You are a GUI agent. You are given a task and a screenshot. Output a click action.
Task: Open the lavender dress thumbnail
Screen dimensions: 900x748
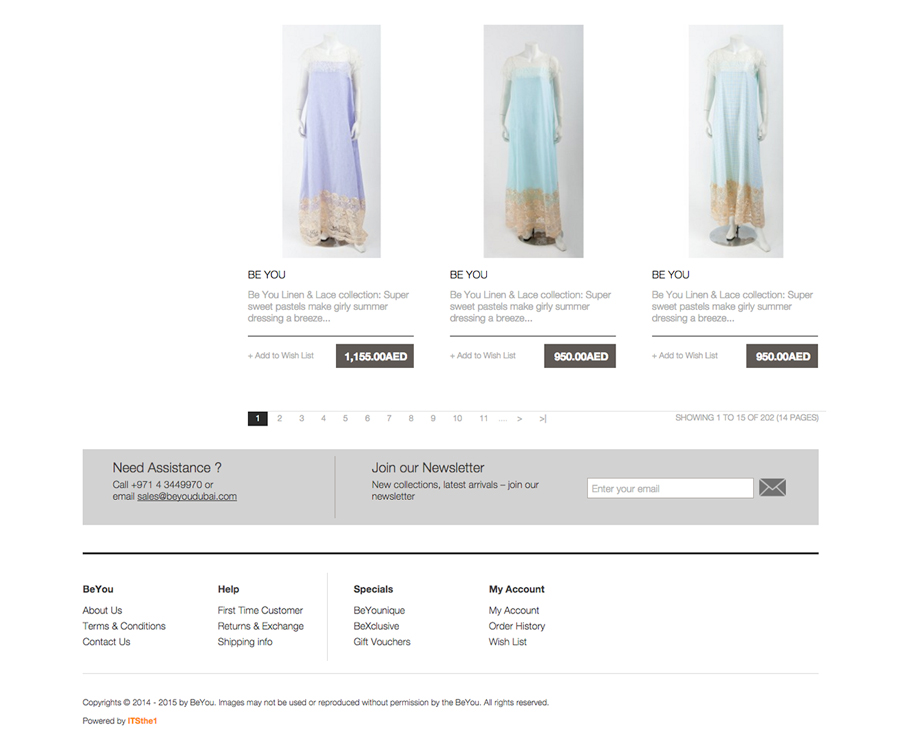pos(331,141)
